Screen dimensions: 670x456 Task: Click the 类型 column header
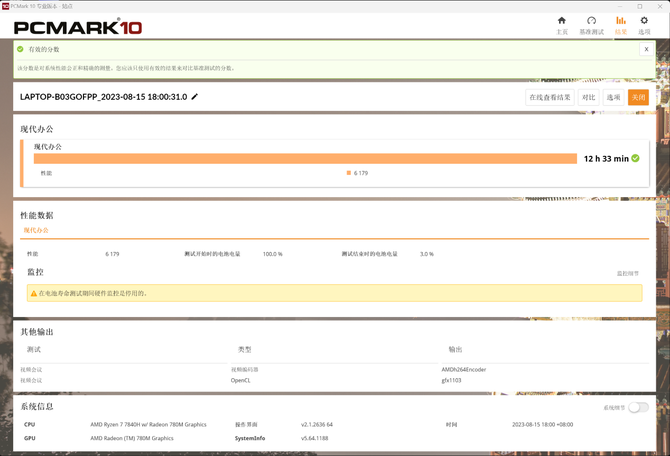(x=244, y=350)
